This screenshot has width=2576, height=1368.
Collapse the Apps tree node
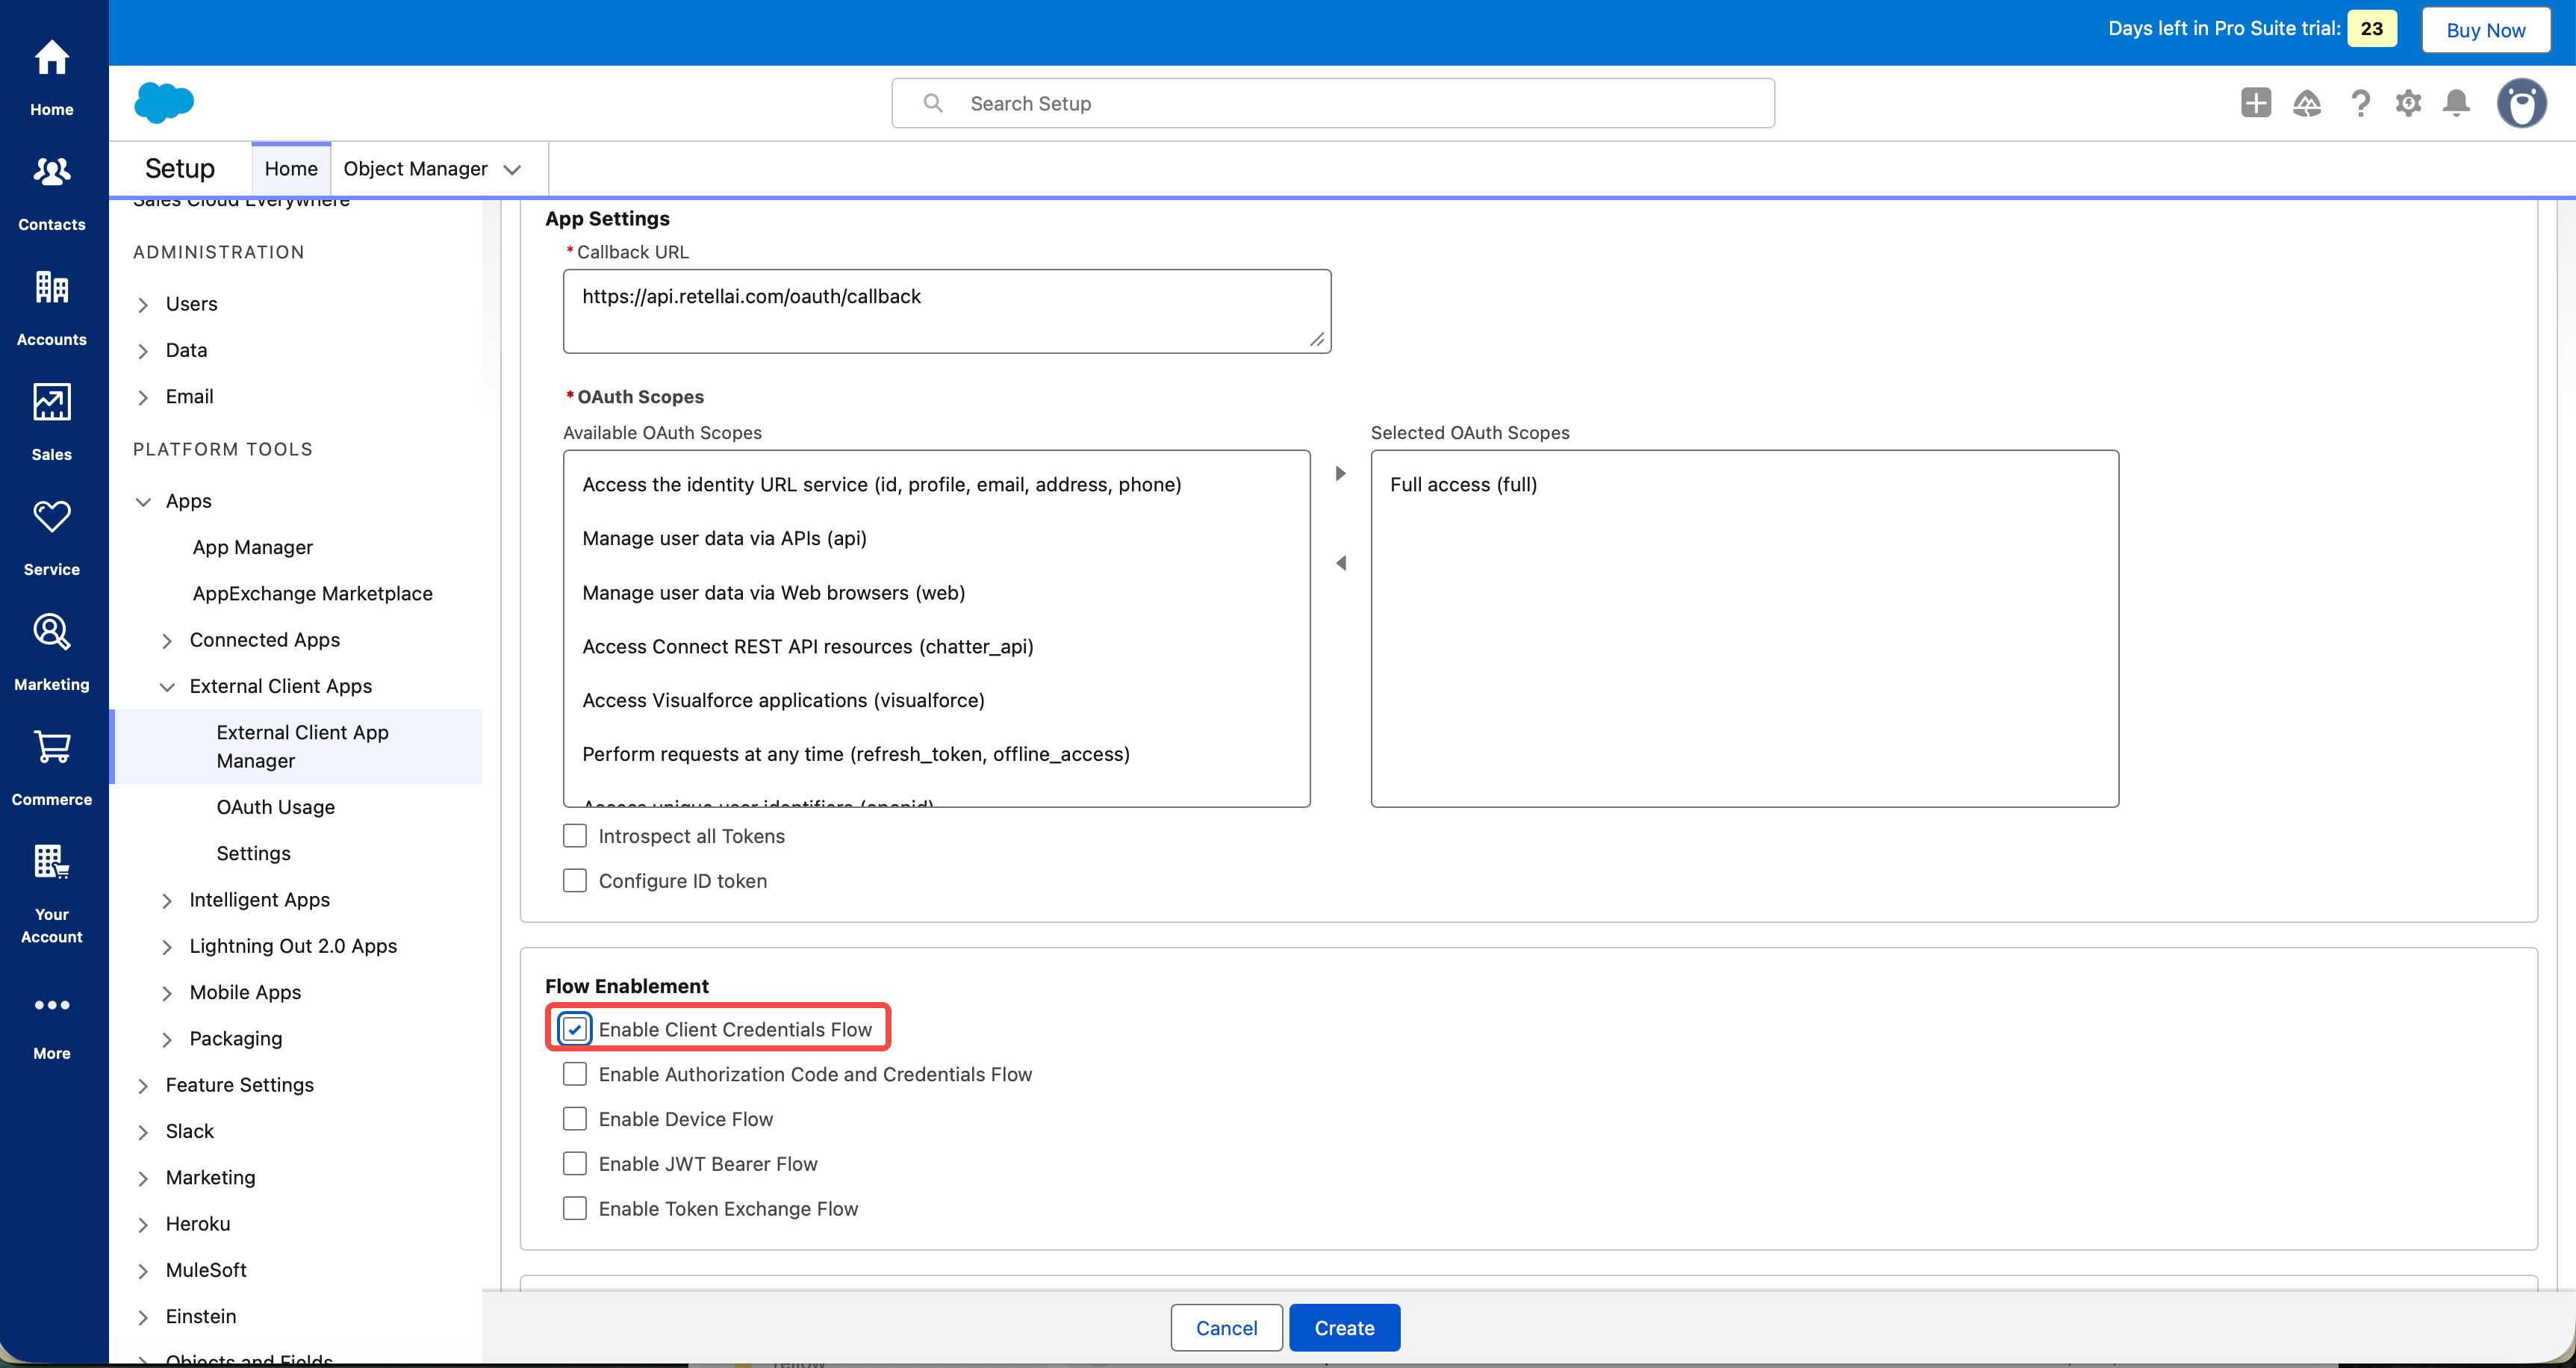[x=143, y=502]
